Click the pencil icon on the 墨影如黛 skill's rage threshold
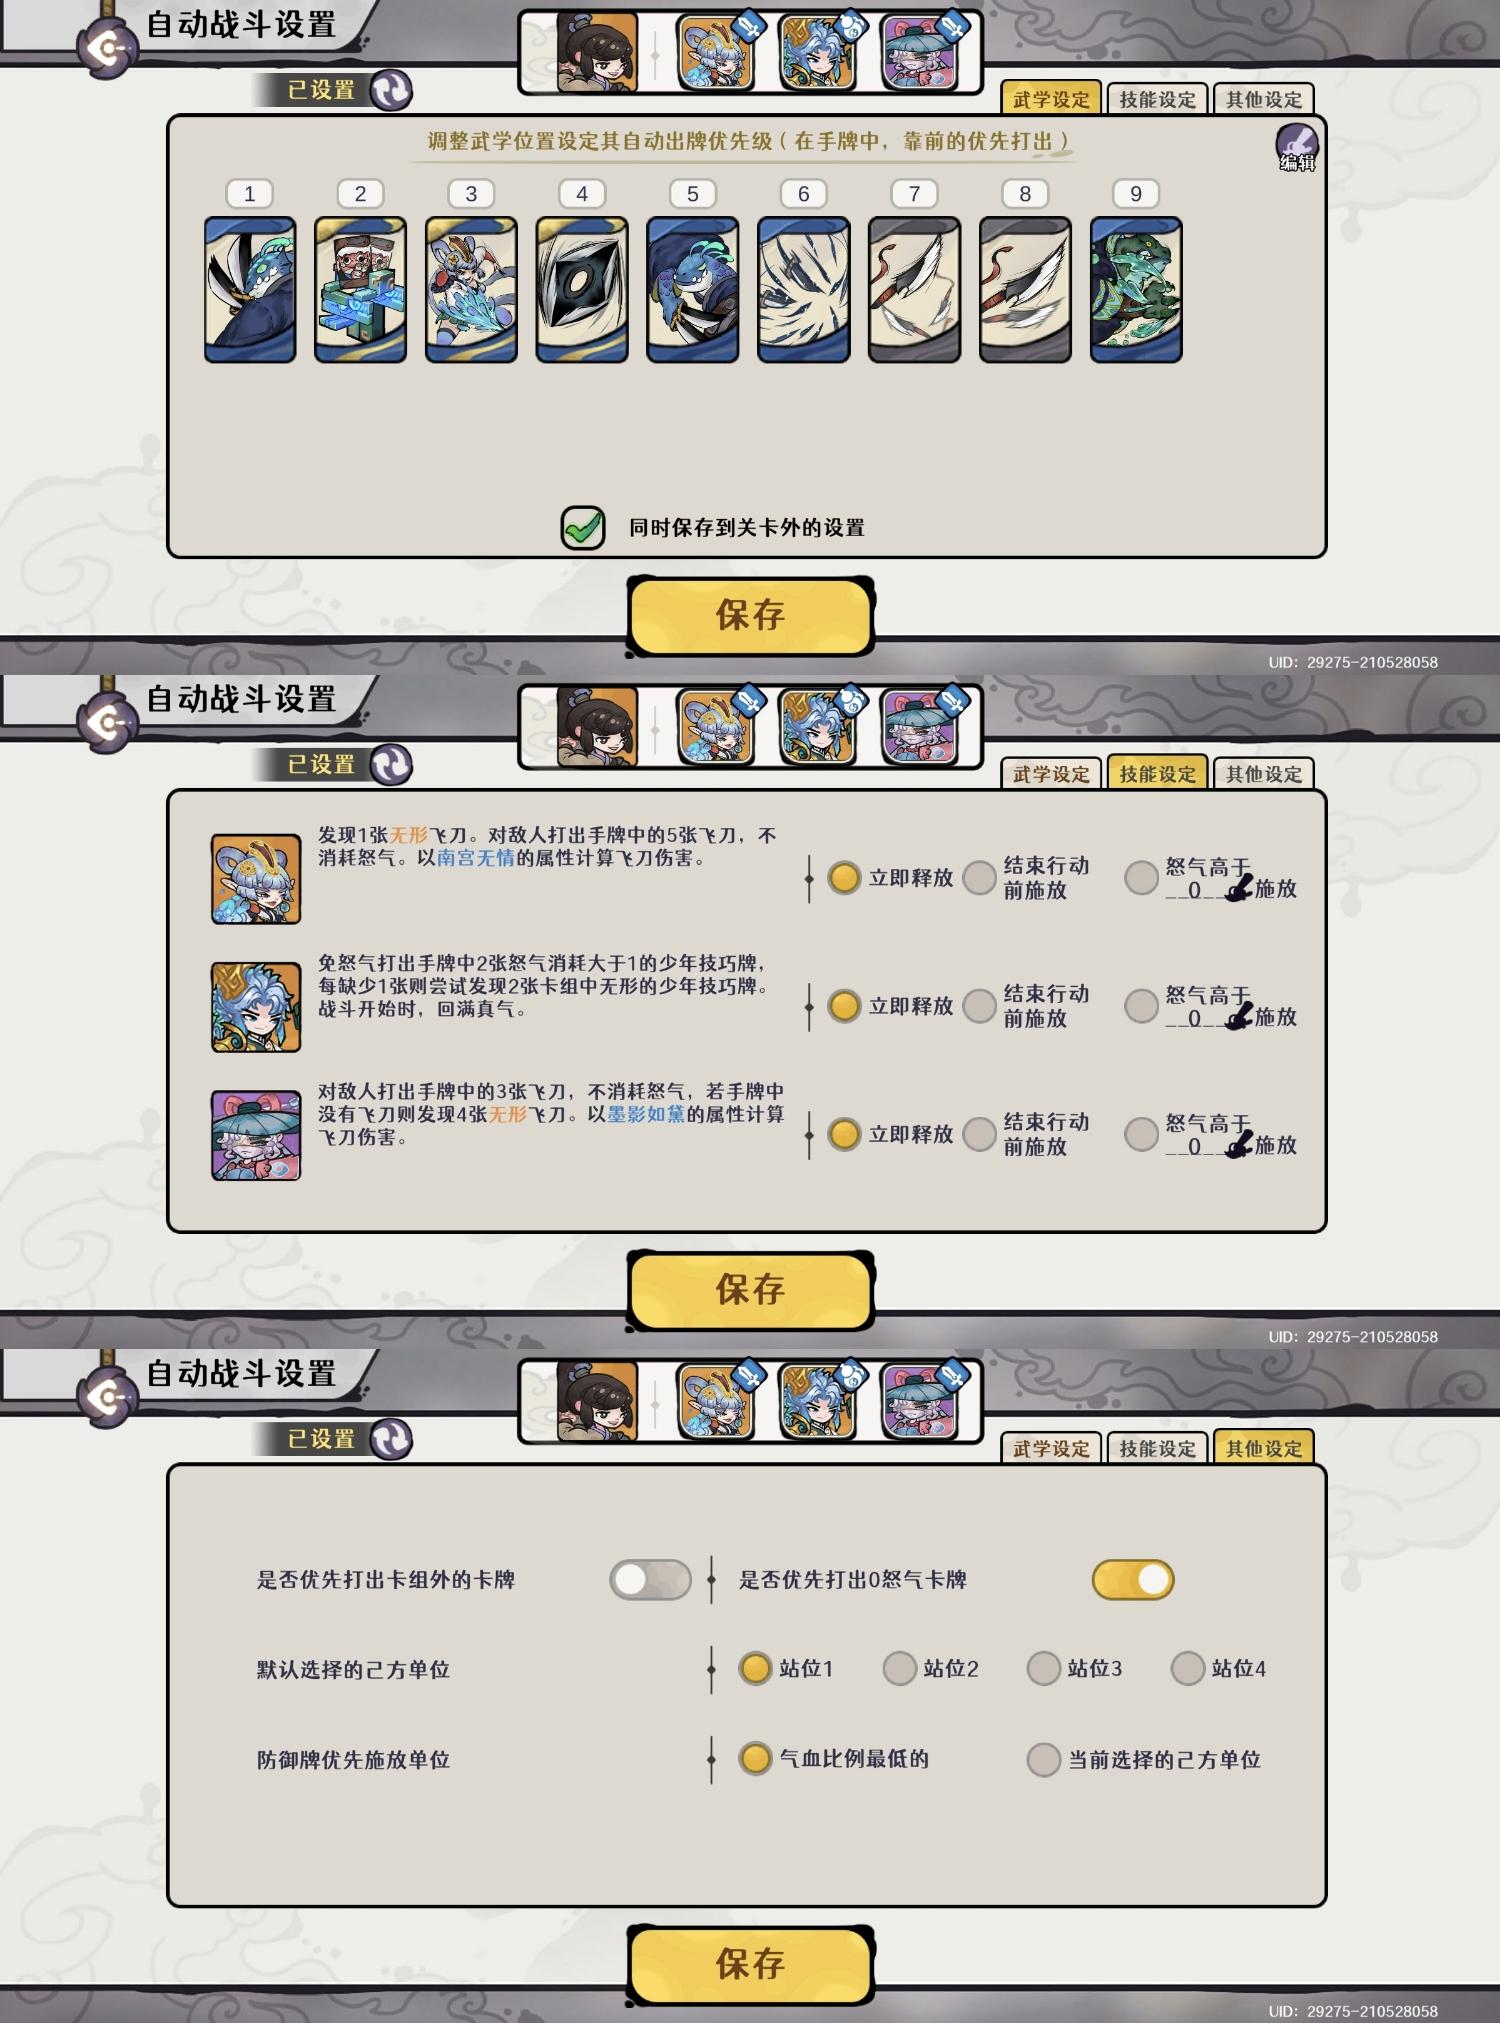Screen dimensions: 1500x2023 1238,1143
